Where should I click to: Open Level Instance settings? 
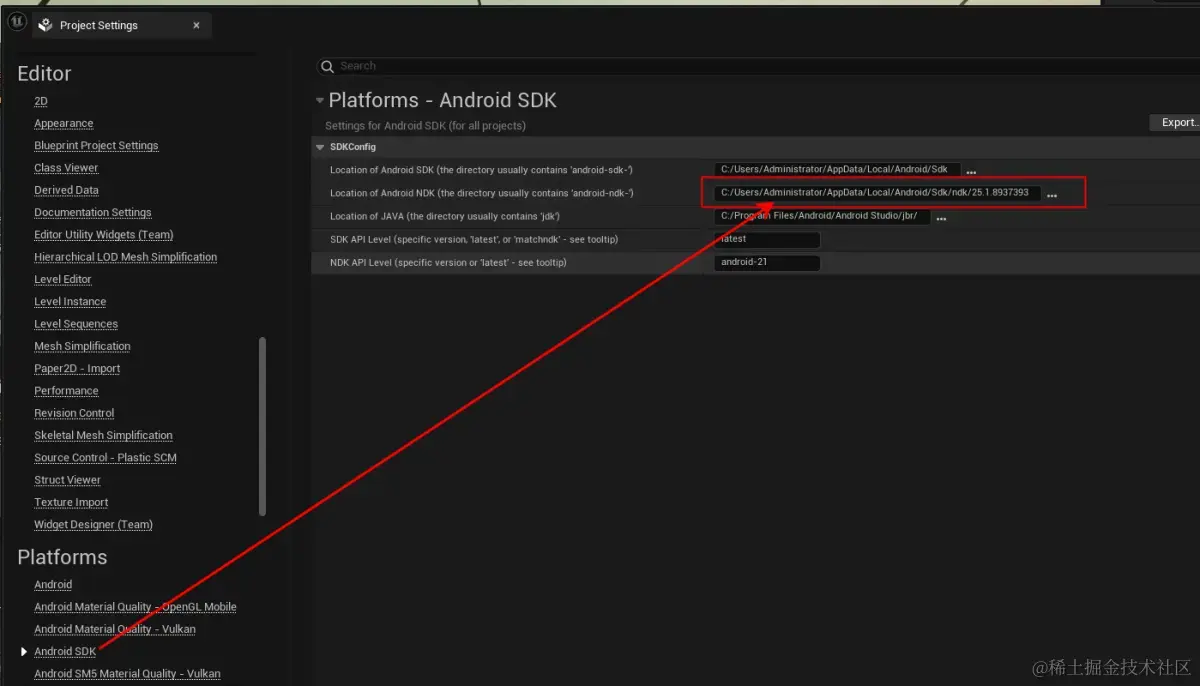coord(70,302)
